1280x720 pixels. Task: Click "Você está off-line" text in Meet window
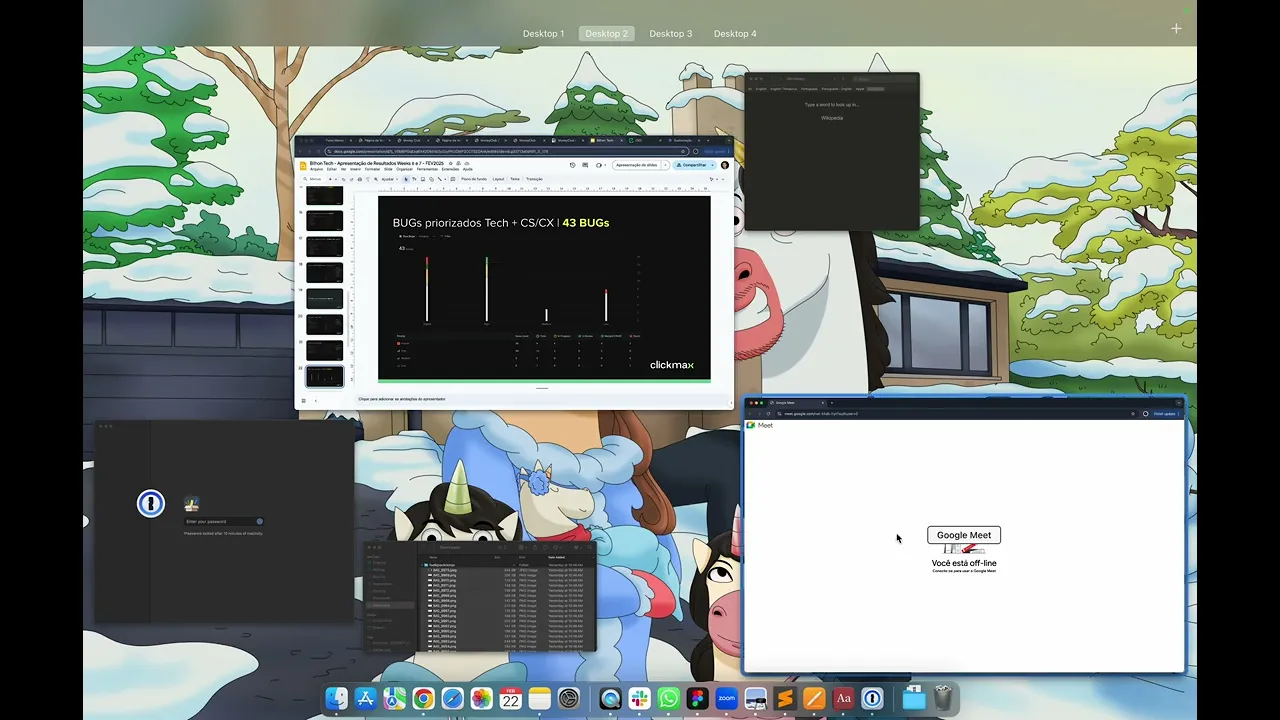coord(964,563)
